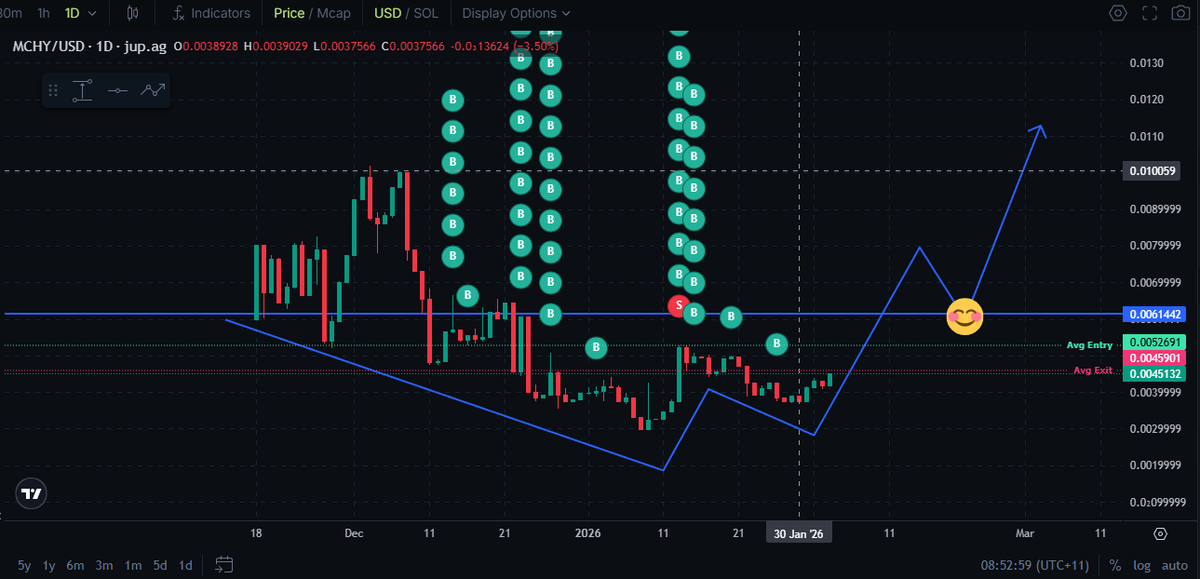Select the price range measure tool
Image resolution: width=1200 pixels, height=579 pixels.
pos(83,90)
